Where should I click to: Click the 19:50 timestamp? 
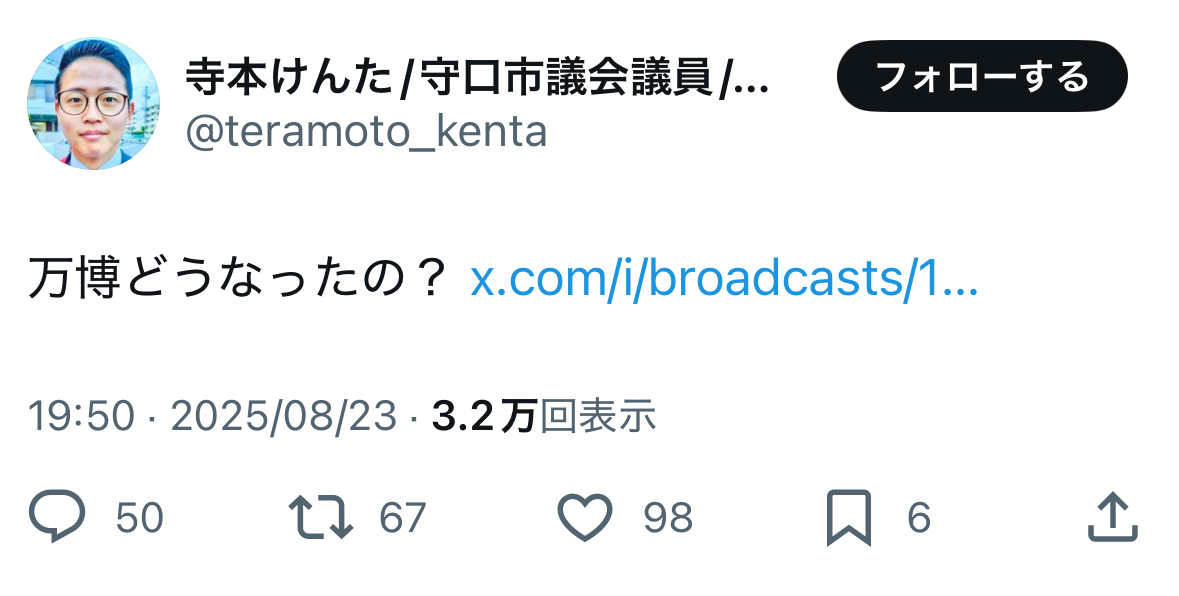tap(81, 416)
